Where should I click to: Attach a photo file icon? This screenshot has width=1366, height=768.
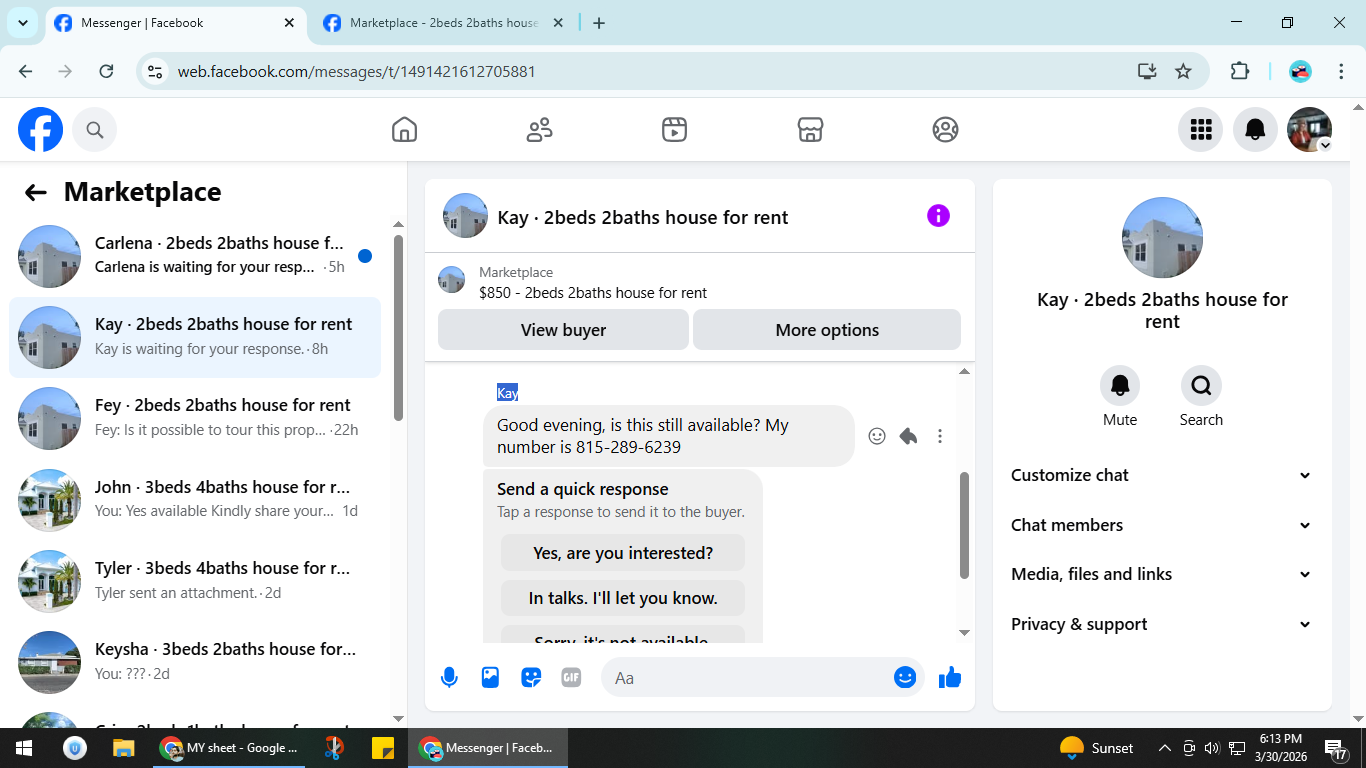click(490, 677)
